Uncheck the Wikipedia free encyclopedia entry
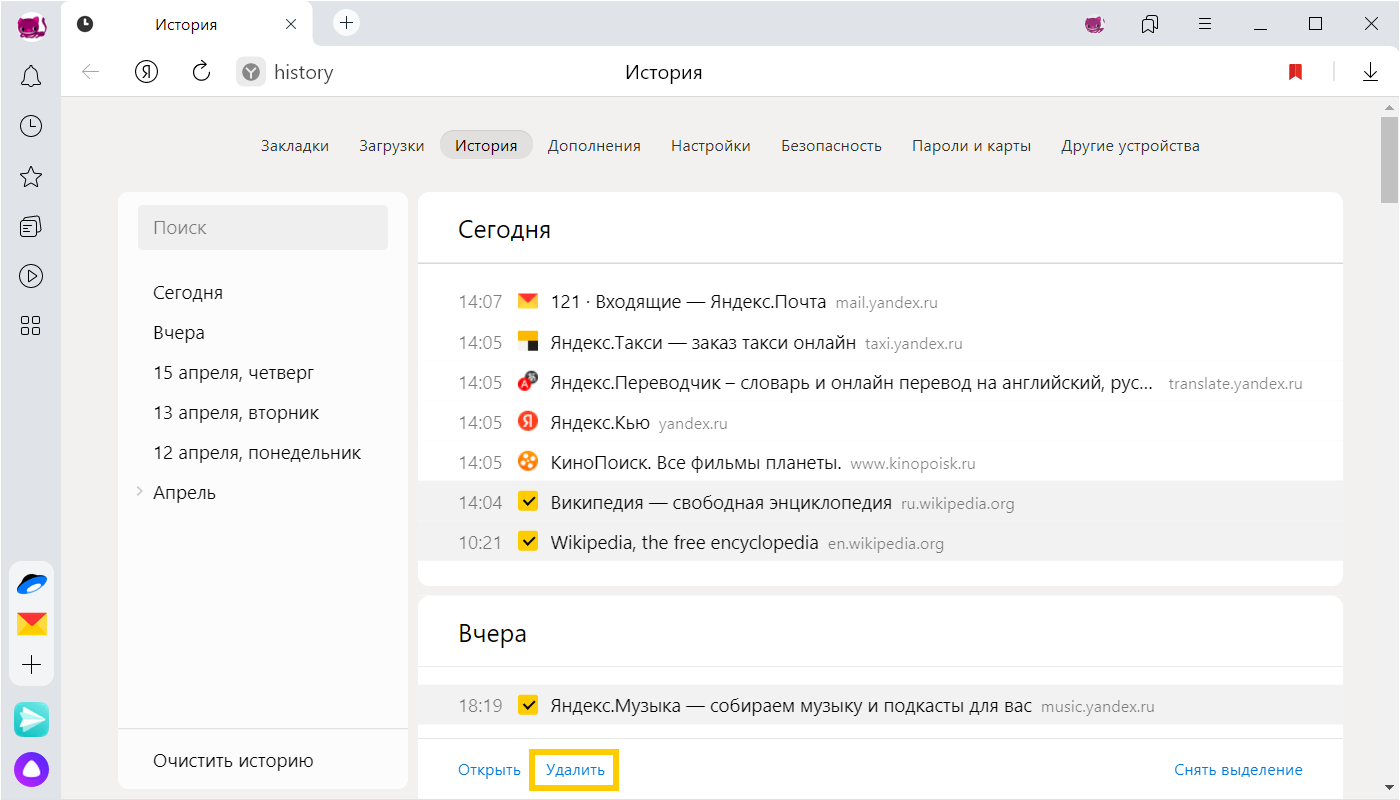Screen dimensions: 1400x800 click(x=528, y=542)
